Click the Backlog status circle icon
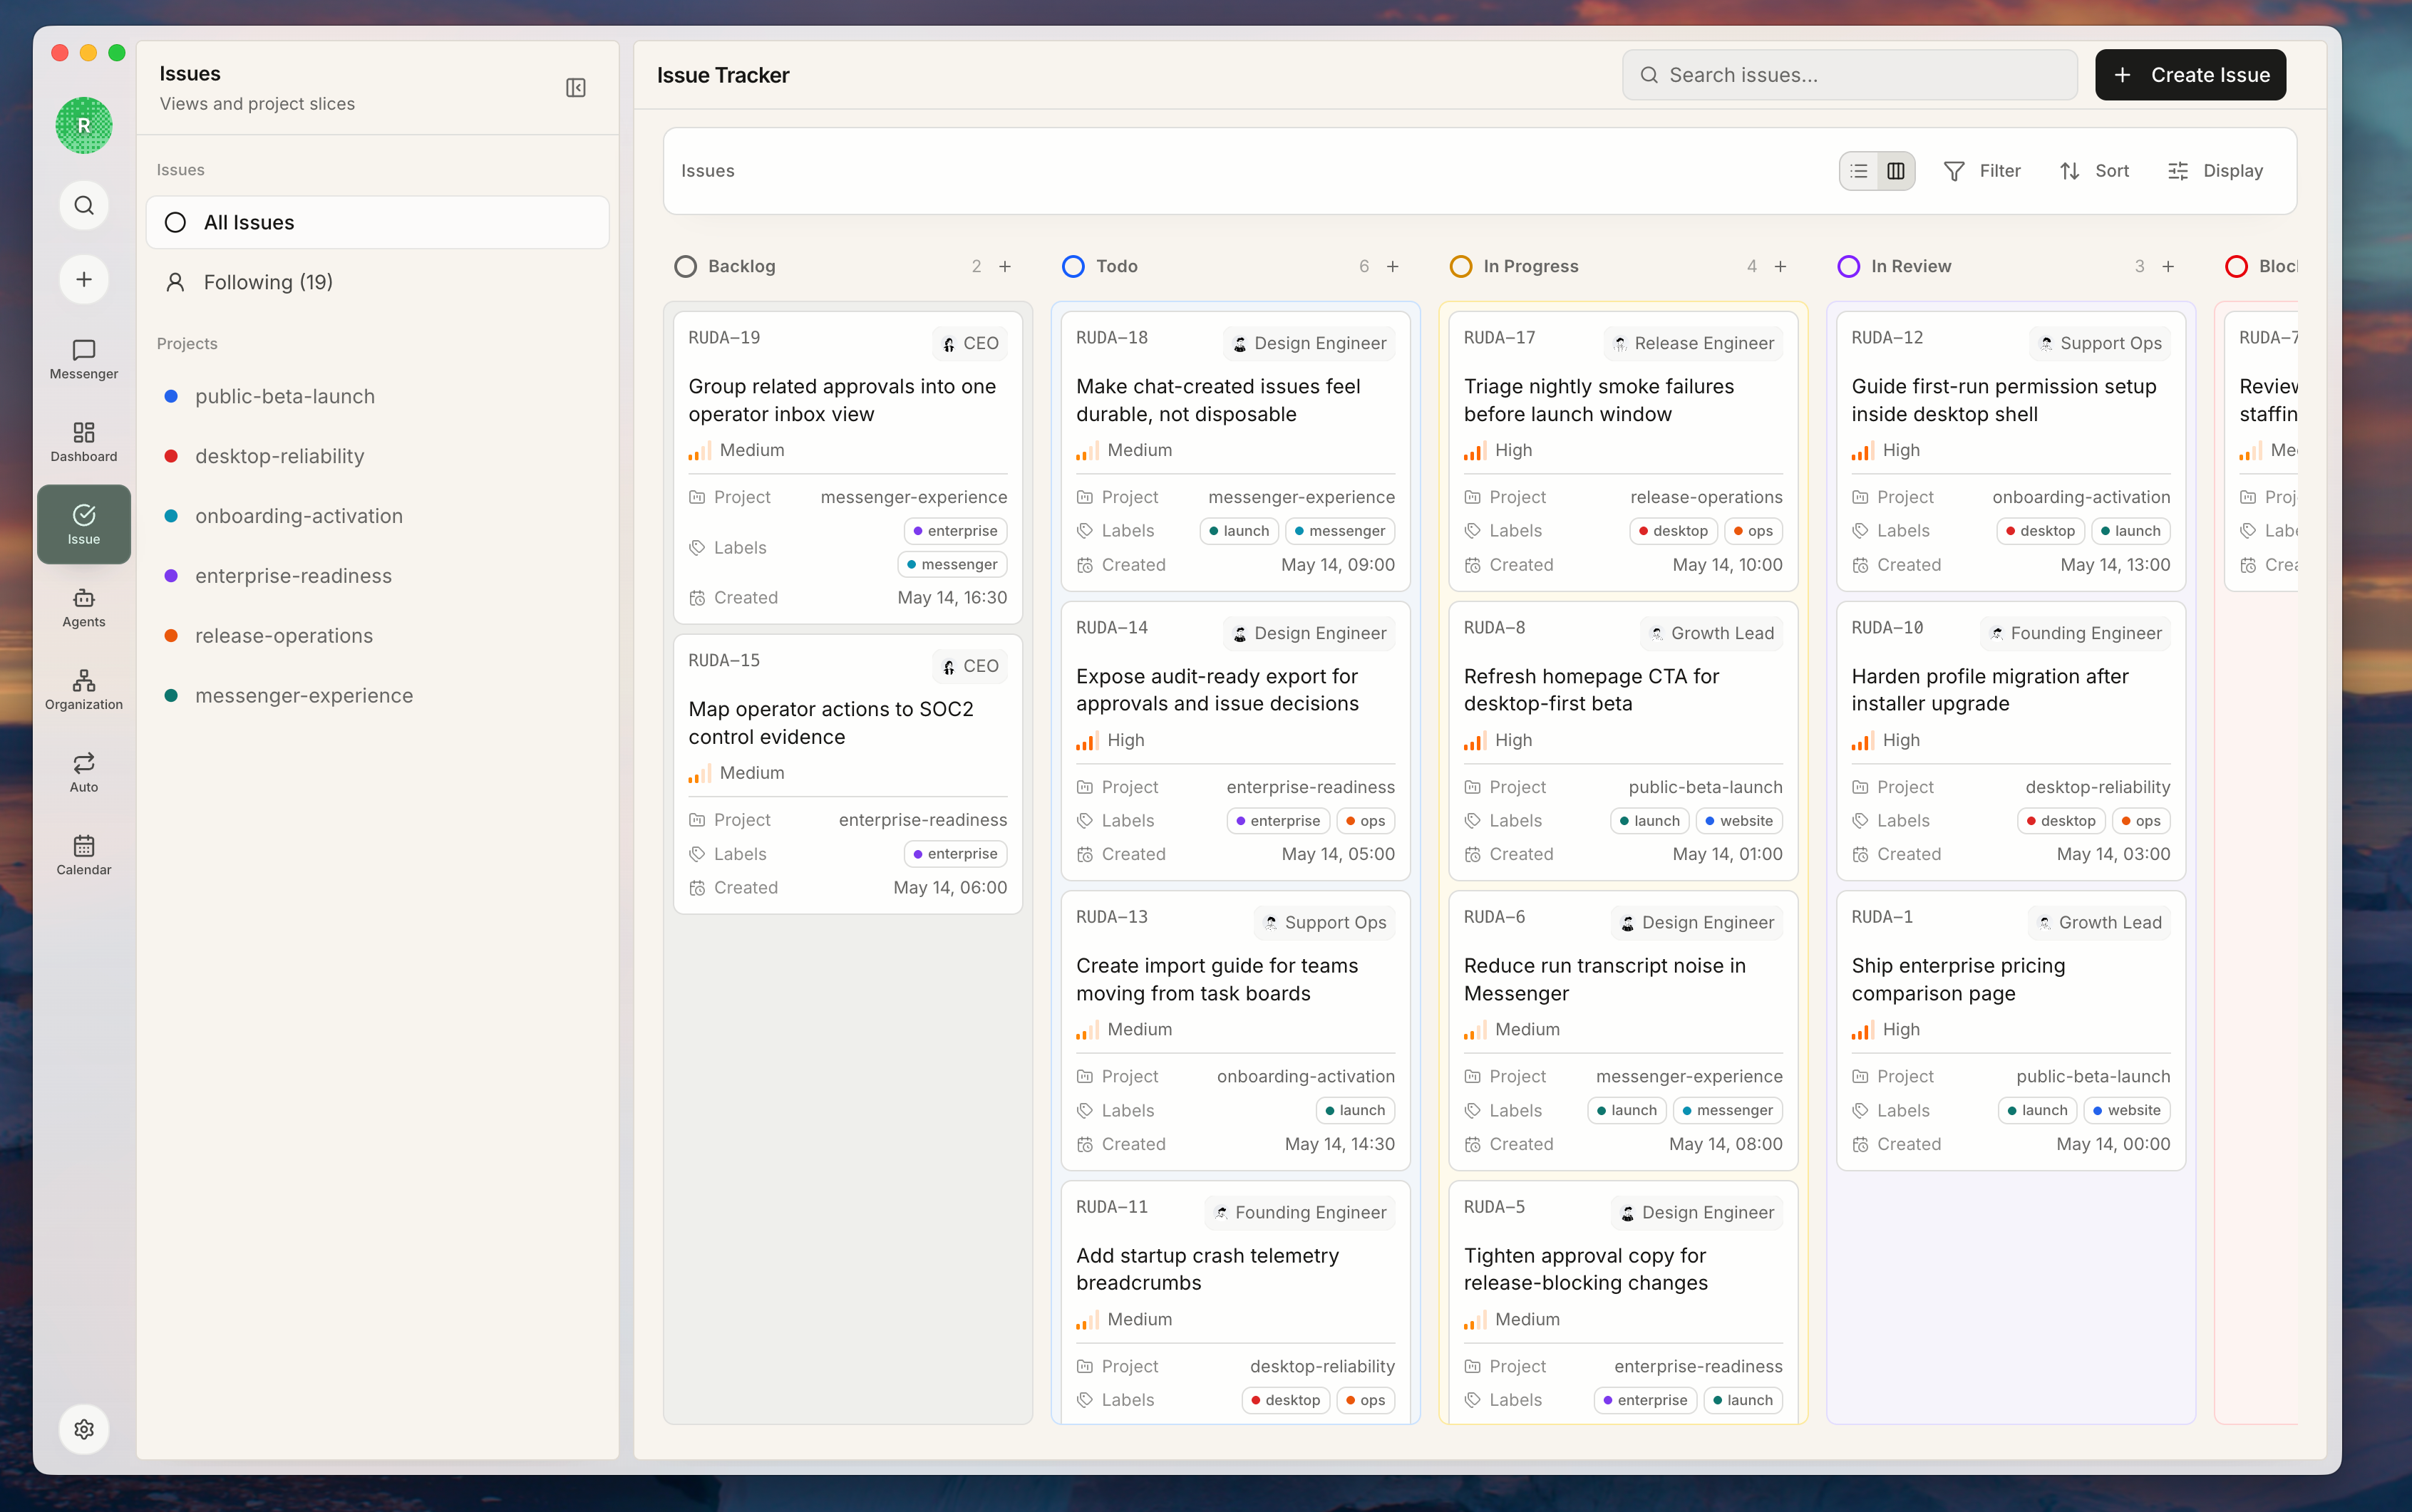 pyautogui.click(x=685, y=266)
